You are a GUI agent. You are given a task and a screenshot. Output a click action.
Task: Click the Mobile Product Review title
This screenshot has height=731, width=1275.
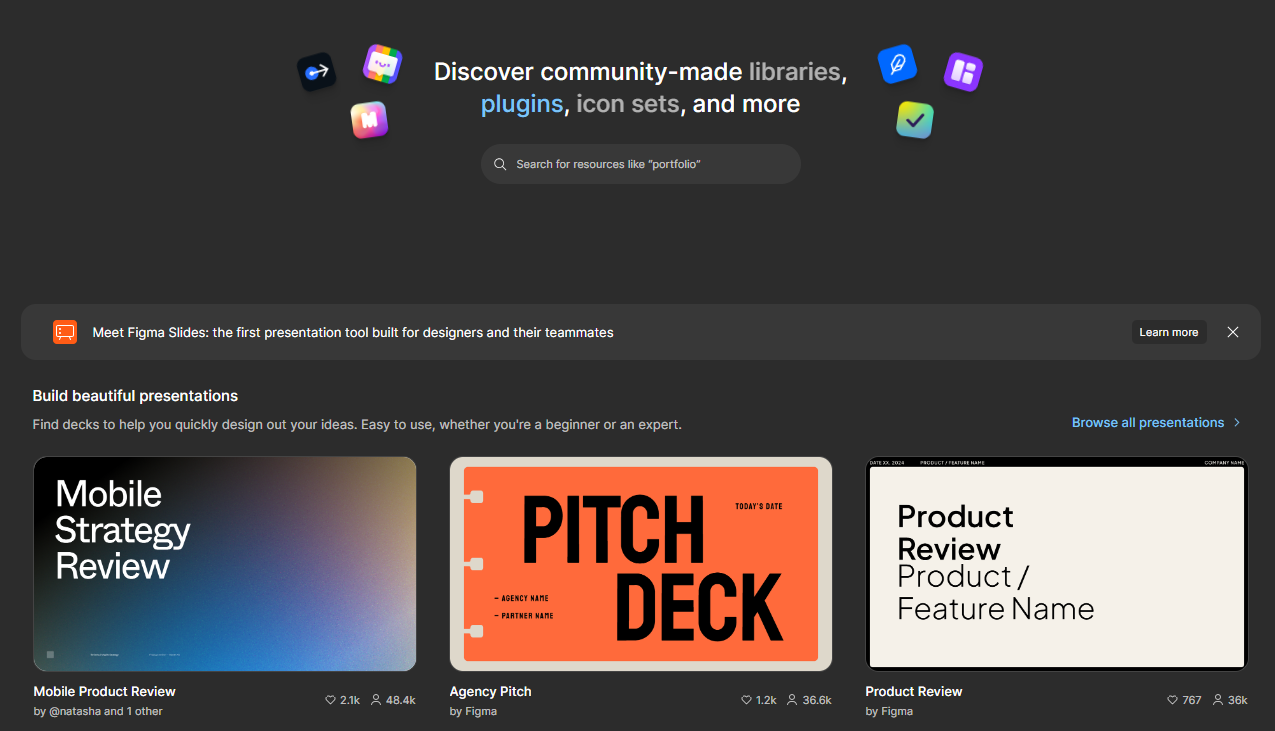[105, 691]
